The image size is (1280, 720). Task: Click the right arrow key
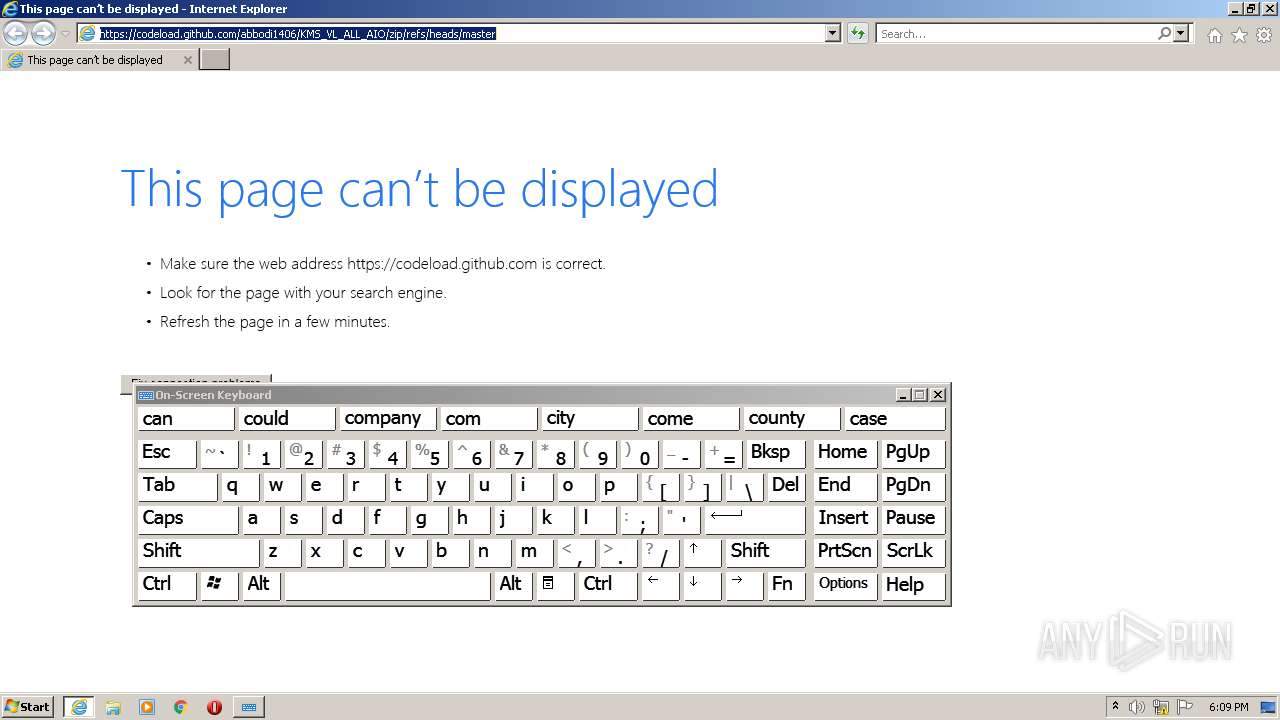pos(744,585)
